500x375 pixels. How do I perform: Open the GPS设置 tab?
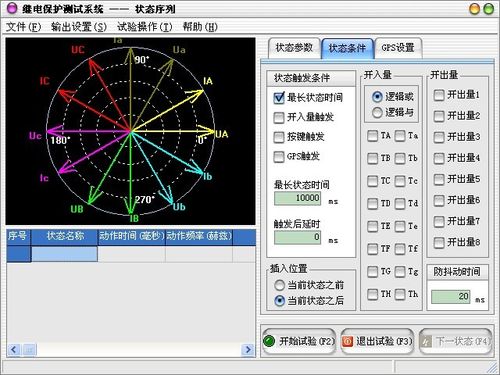coord(398,48)
